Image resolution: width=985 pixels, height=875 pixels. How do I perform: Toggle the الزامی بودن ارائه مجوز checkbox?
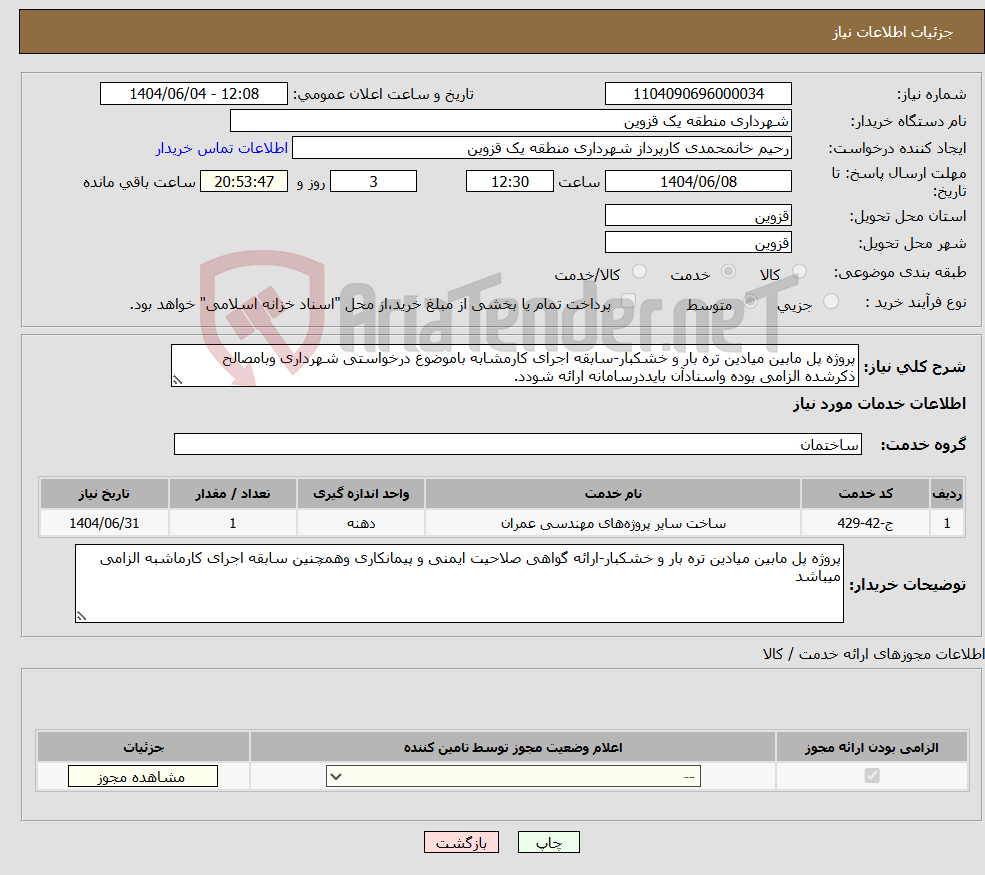click(x=872, y=776)
